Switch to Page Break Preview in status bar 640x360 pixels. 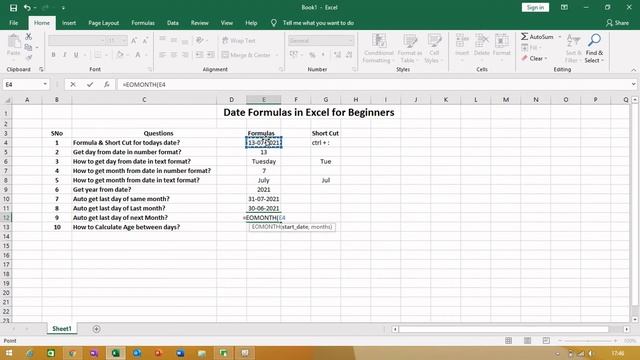point(546,340)
